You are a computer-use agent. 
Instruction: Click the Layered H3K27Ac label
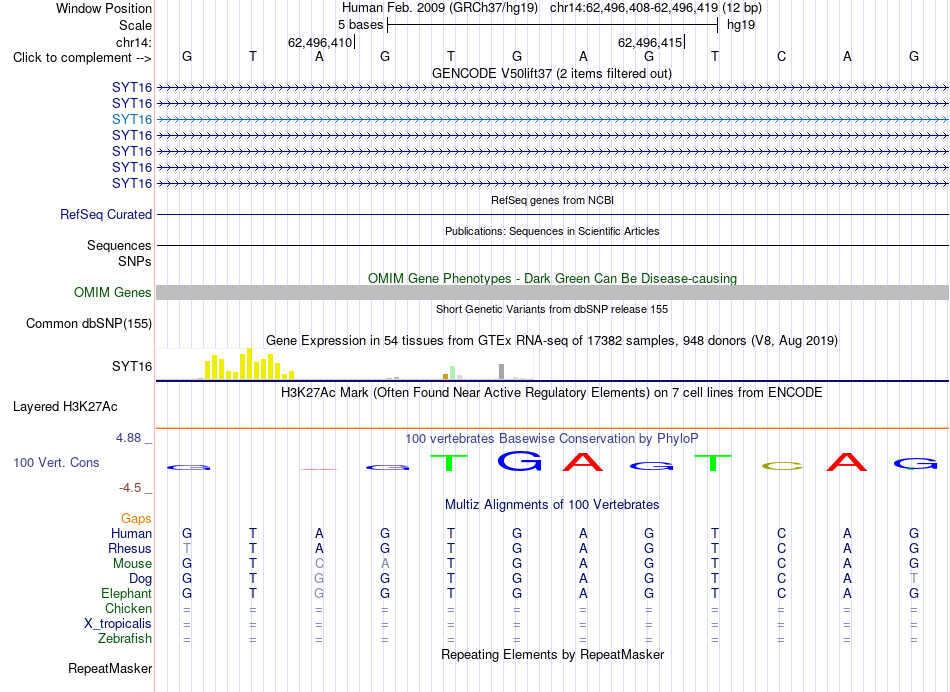[65, 407]
